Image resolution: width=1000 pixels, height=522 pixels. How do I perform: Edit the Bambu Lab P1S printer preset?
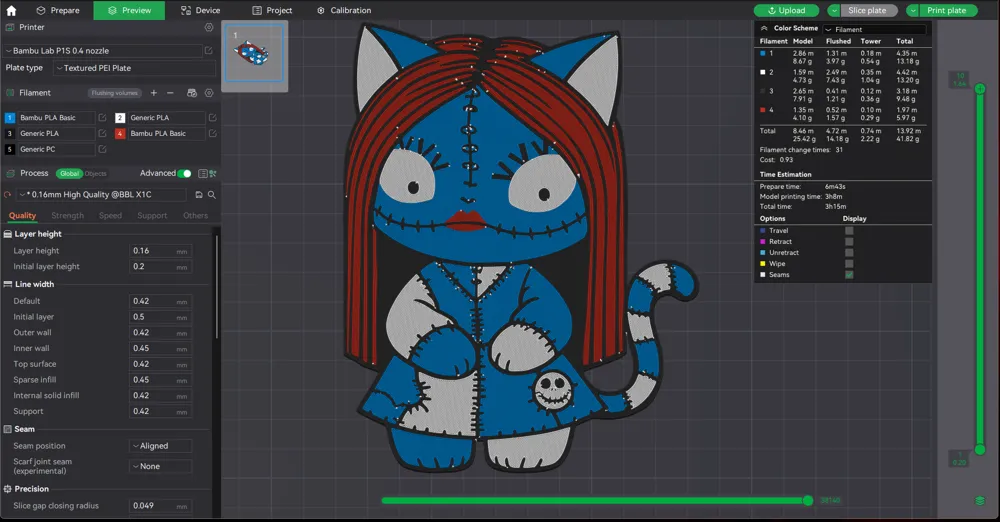[x=209, y=50]
